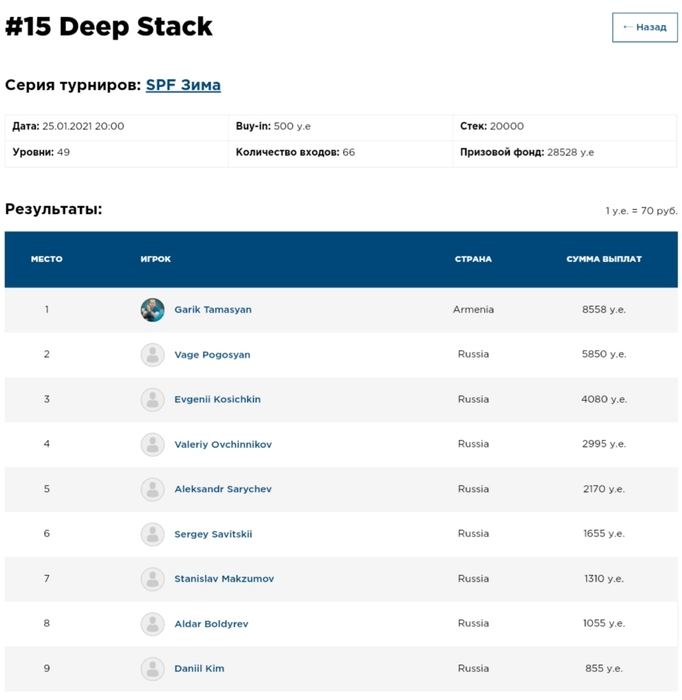
Task: Open Sergey Savitskii's player name link
Action: pos(213,534)
